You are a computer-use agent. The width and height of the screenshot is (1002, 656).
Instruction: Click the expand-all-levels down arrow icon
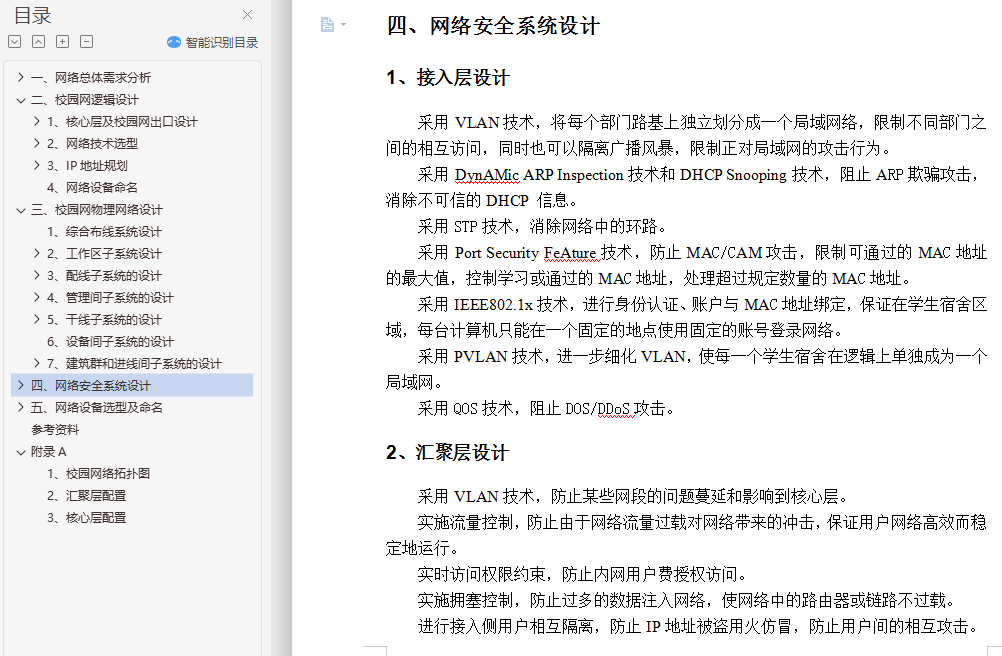(15, 42)
